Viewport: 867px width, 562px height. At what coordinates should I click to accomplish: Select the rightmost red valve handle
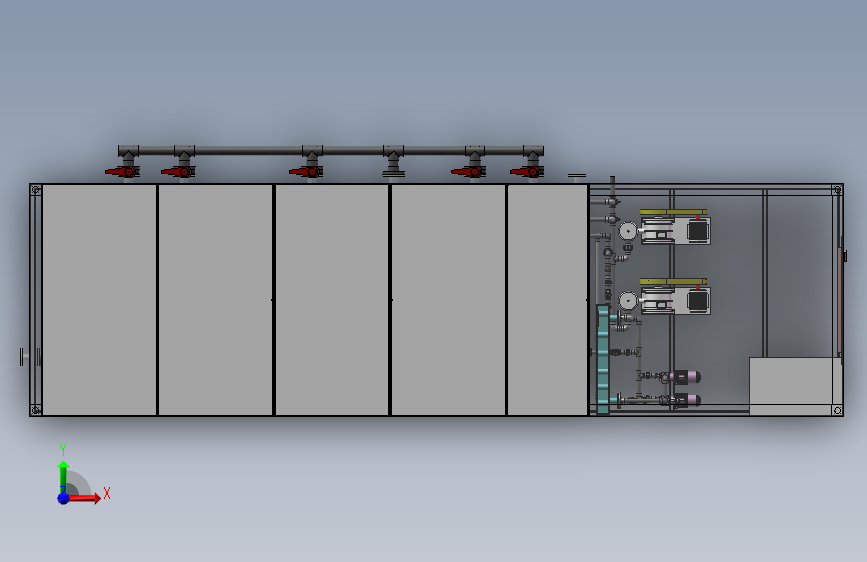[x=526, y=172]
